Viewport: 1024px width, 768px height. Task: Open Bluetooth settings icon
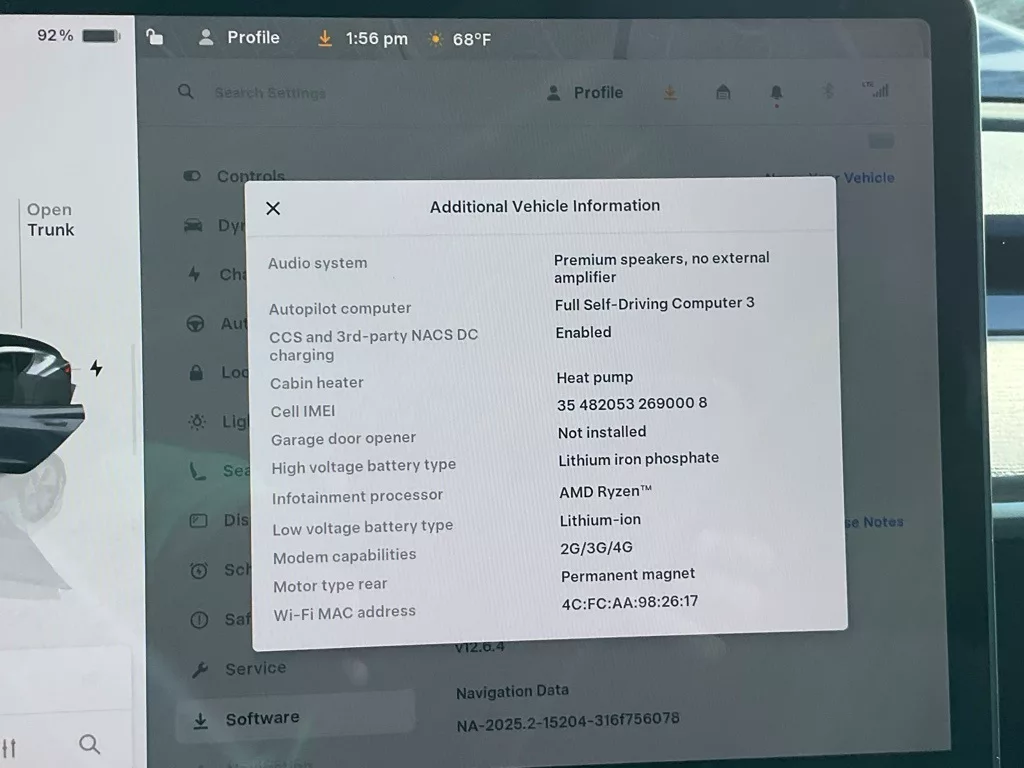pos(828,91)
